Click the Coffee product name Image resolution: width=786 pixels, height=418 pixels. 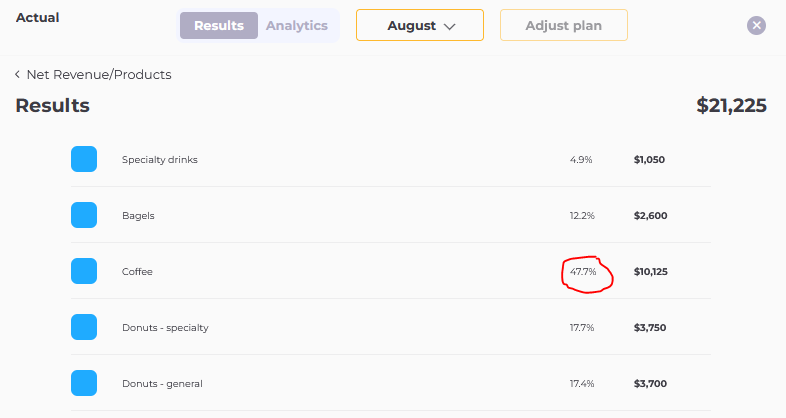click(137, 272)
